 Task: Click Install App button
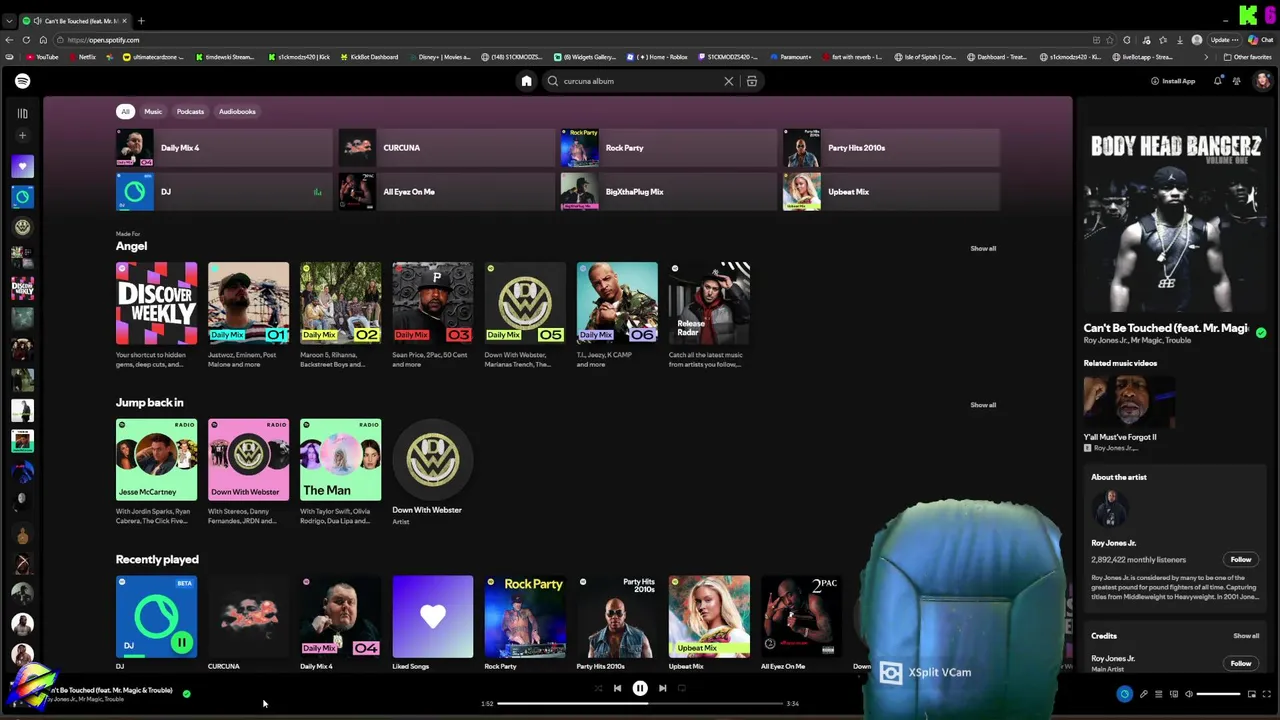[1173, 81]
